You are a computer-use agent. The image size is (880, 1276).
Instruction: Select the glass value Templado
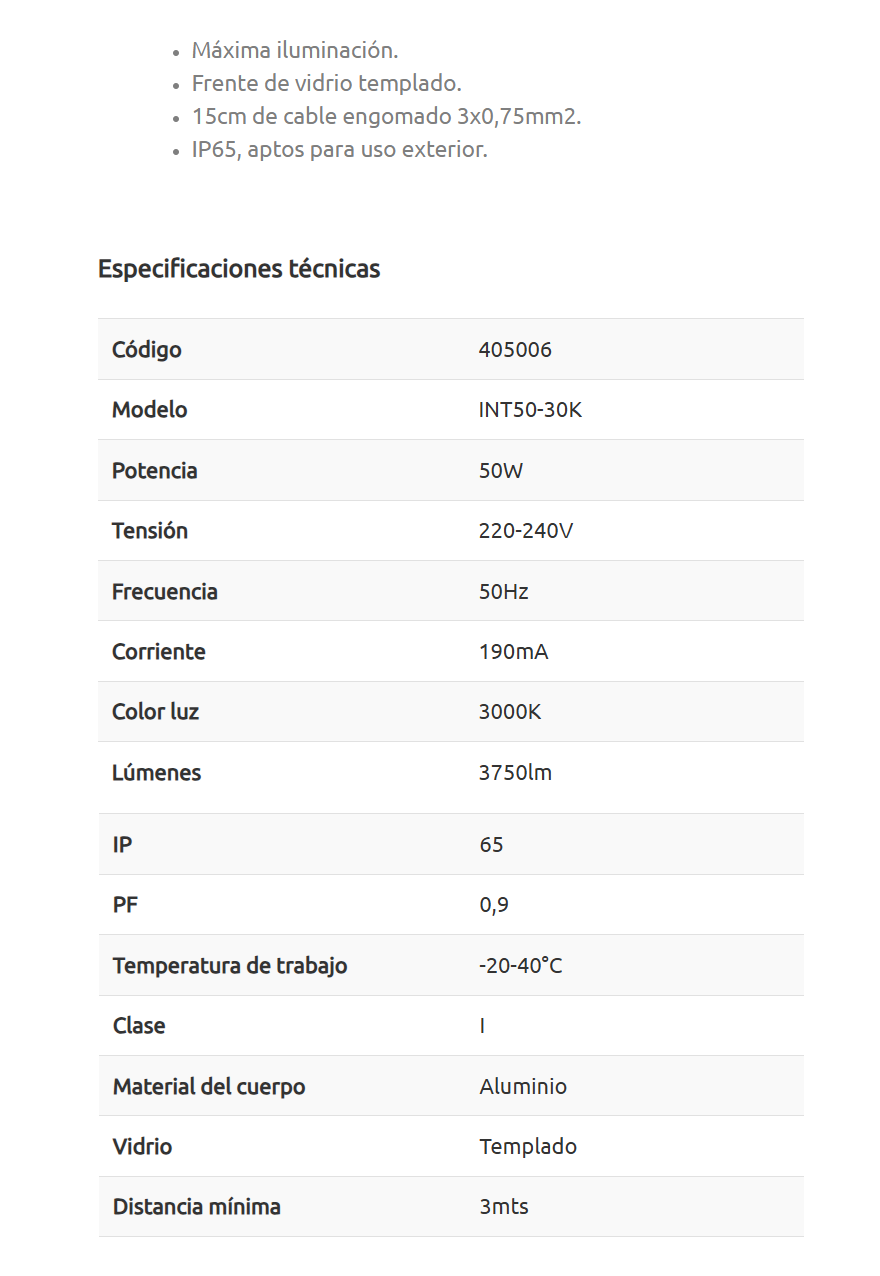(528, 1147)
